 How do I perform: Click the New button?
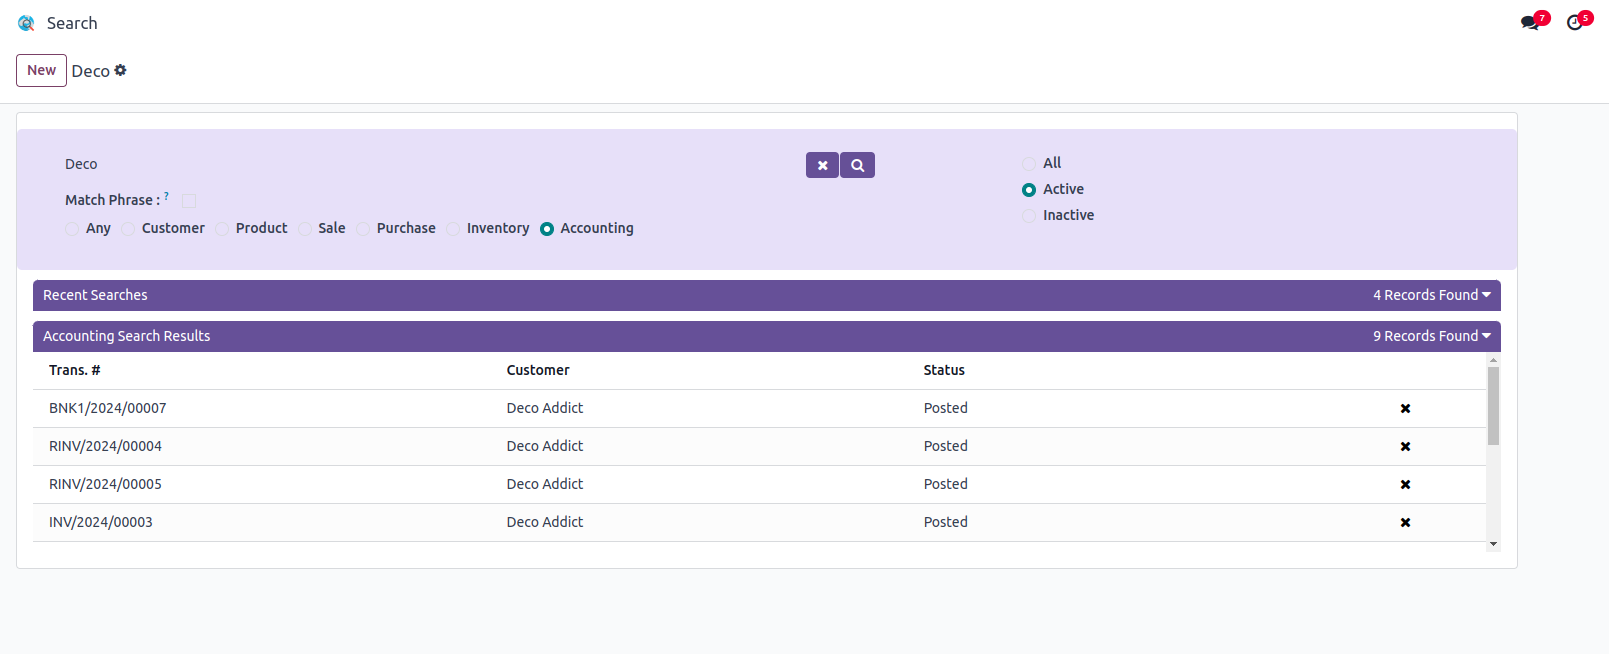coord(41,70)
